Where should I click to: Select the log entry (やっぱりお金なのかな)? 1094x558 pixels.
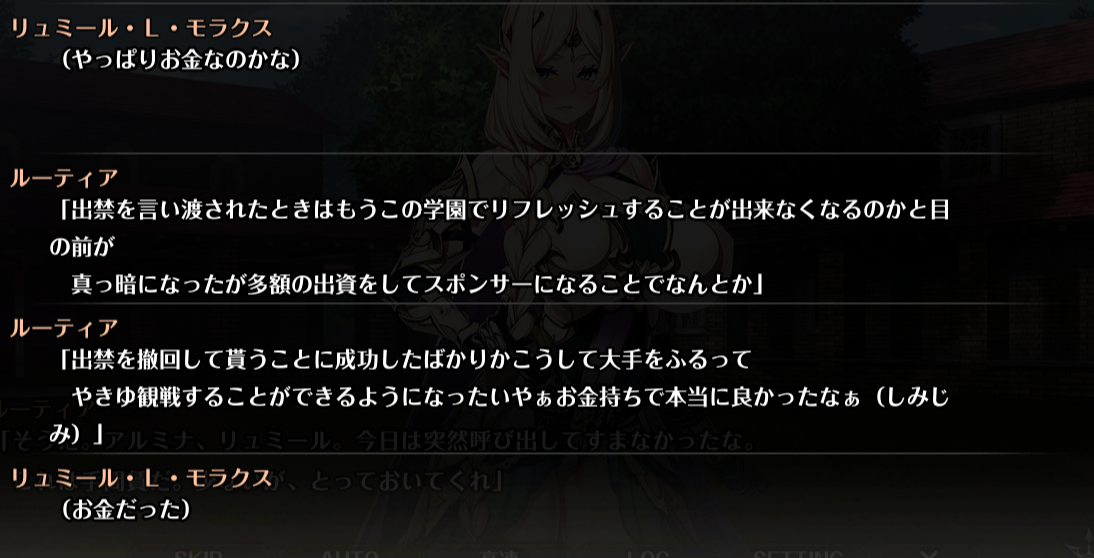[x=180, y=61]
